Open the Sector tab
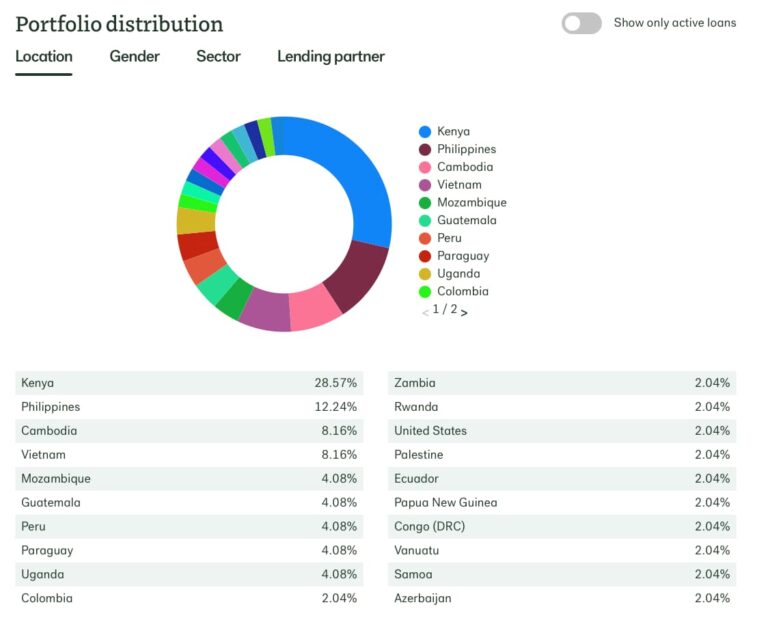768x633 pixels. tap(218, 57)
